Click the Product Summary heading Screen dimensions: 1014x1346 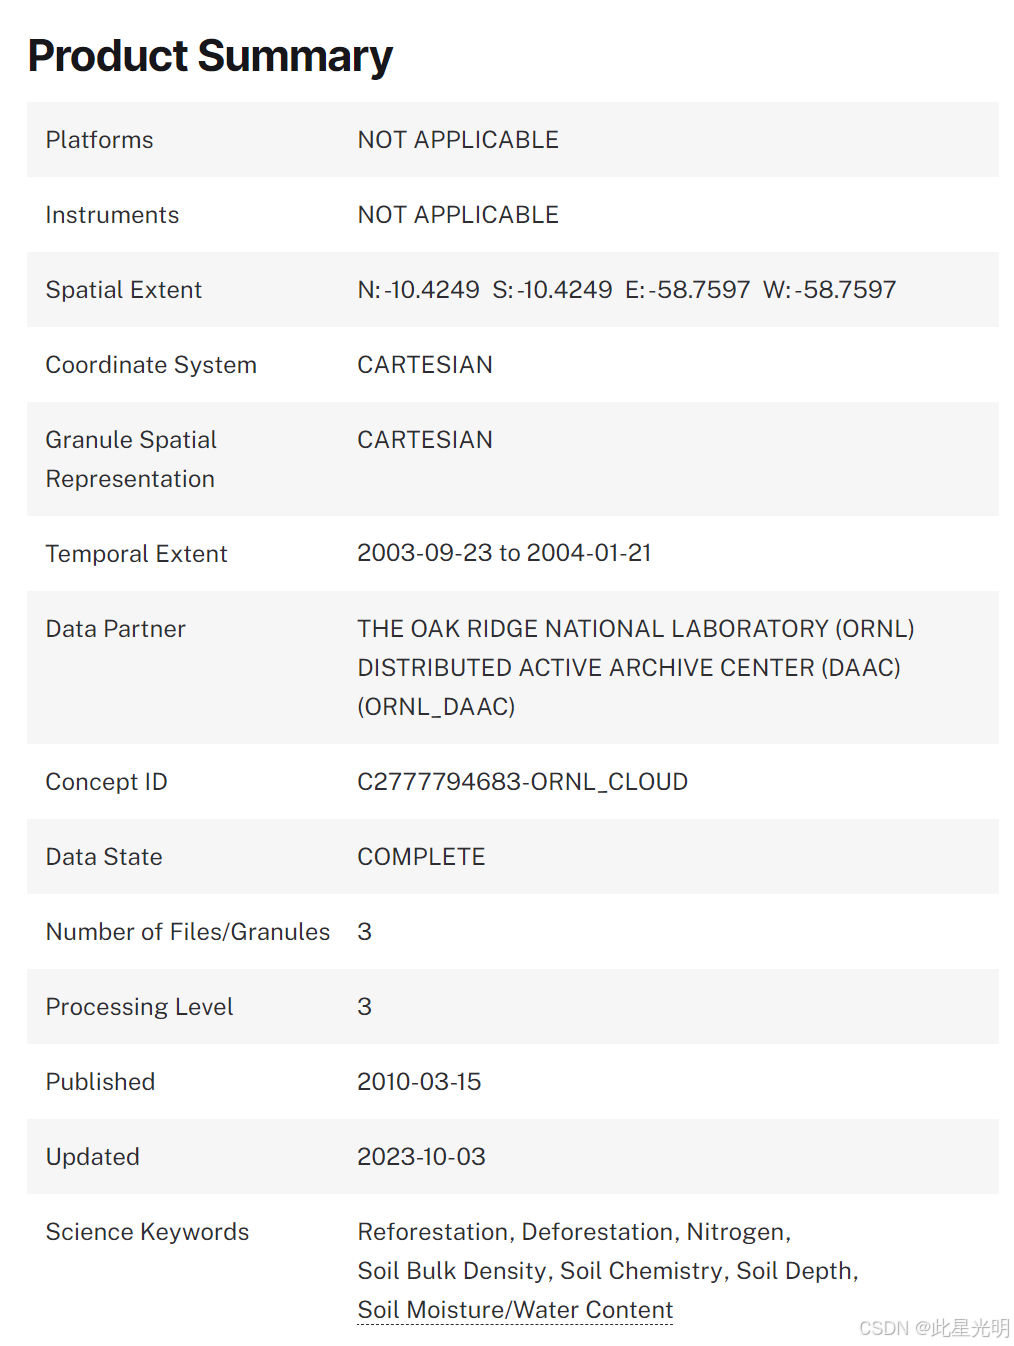coord(210,56)
